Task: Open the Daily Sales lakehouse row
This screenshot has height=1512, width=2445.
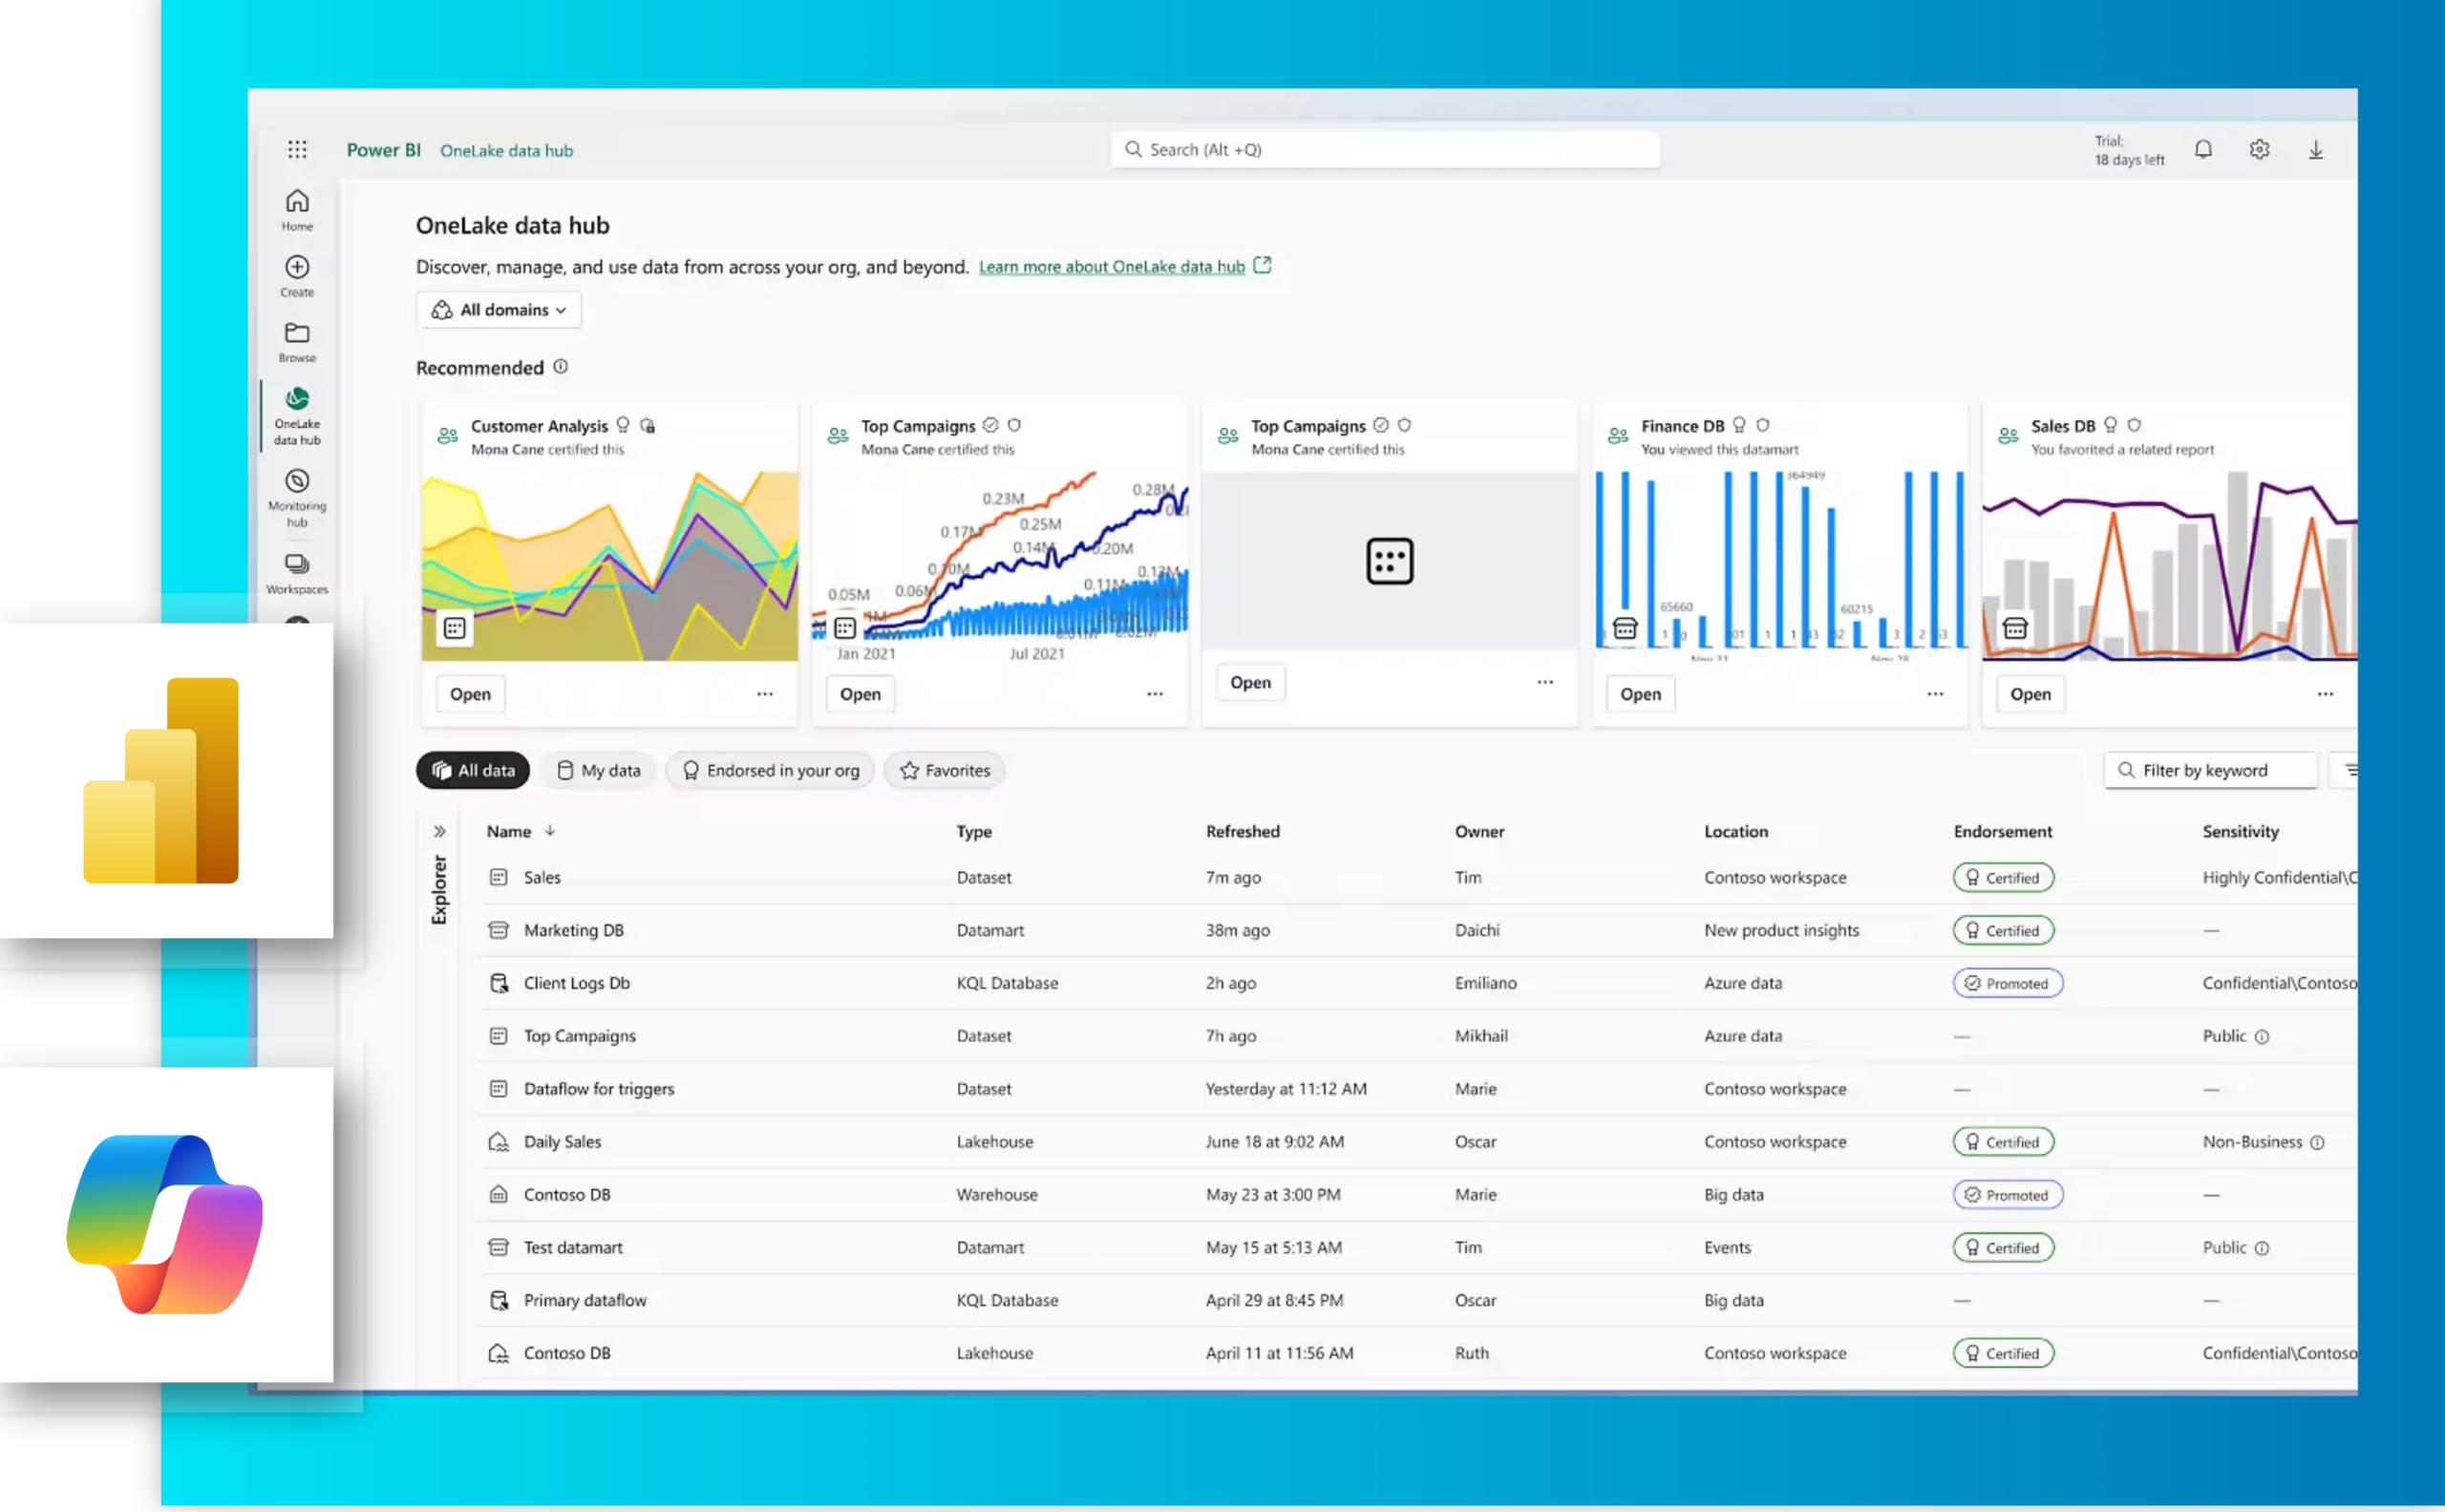Action: 1418,1142
